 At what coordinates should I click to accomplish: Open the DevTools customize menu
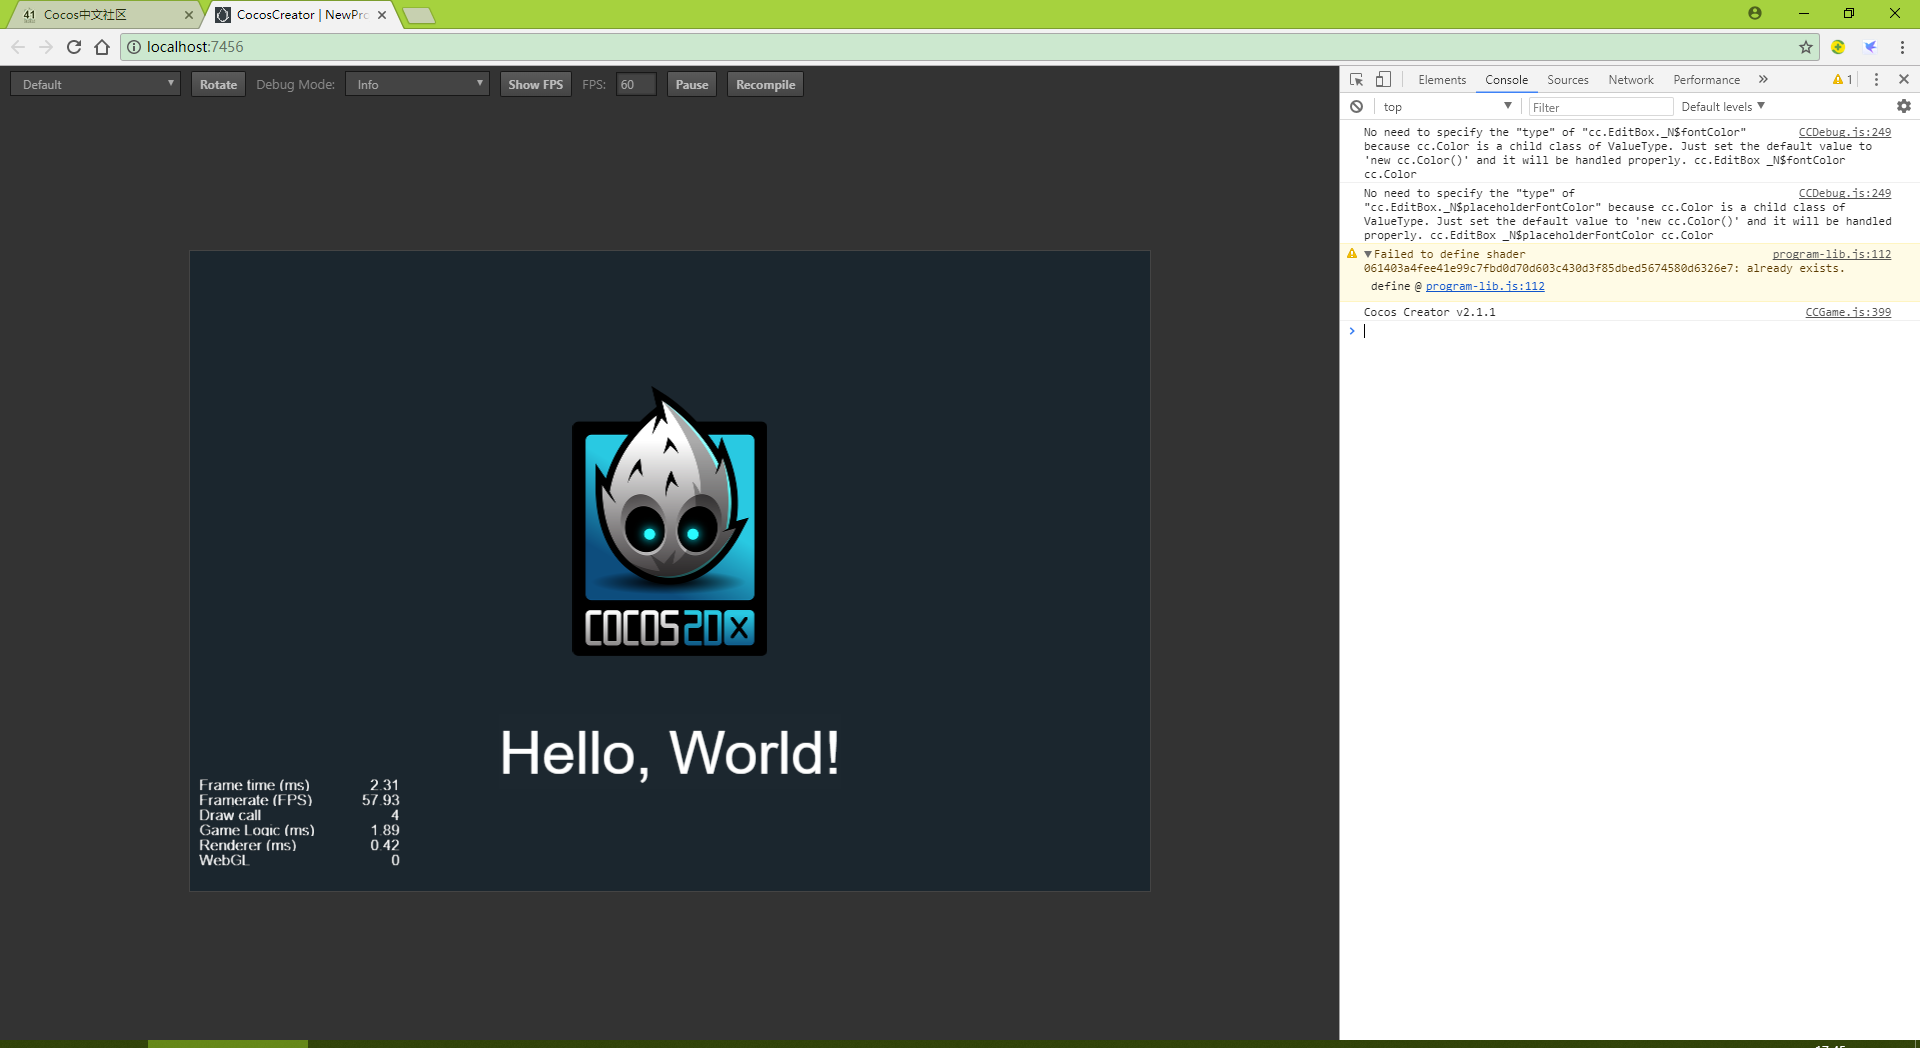coord(1876,80)
